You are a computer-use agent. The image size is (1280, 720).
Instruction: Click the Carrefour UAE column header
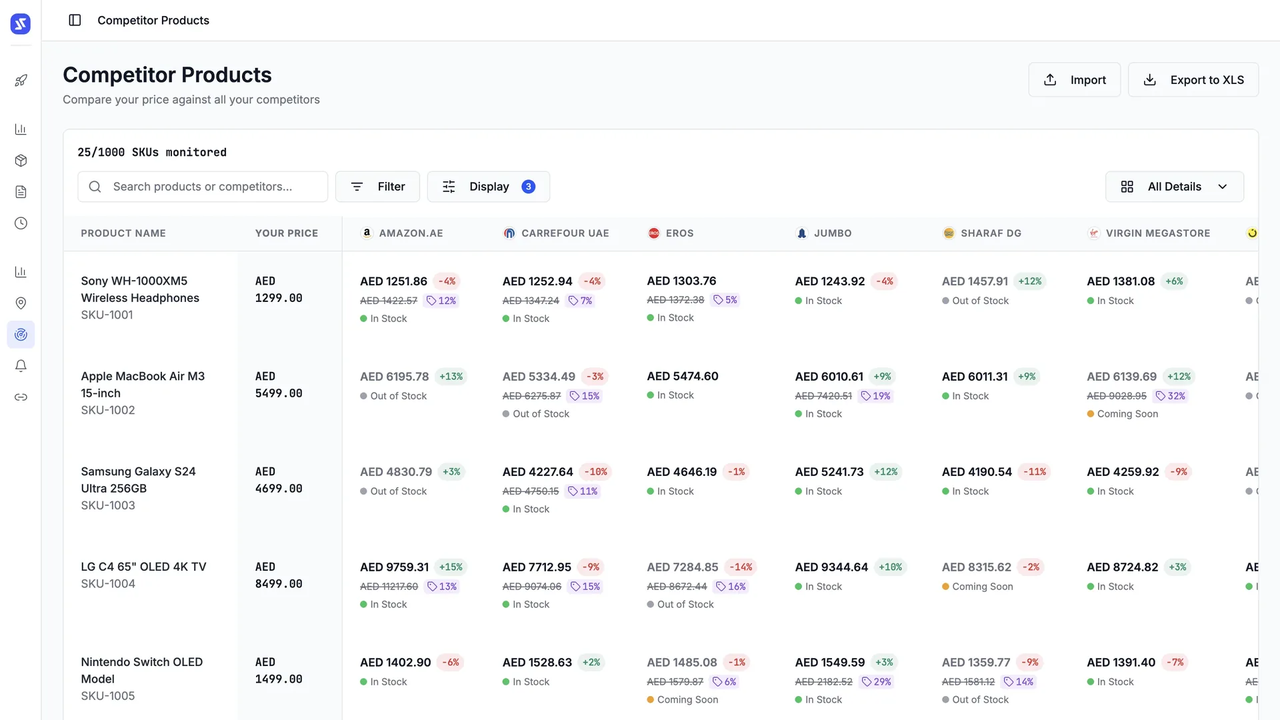pyautogui.click(x=556, y=233)
